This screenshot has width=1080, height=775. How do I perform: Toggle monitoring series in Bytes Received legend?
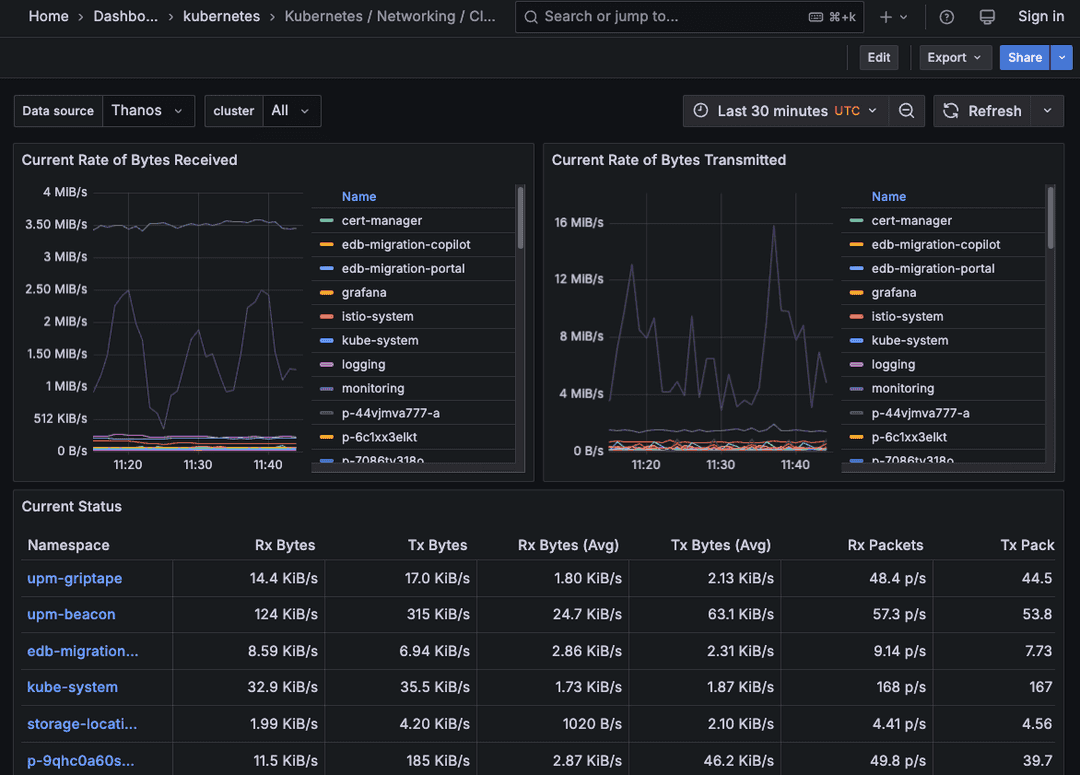click(x=373, y=389)
